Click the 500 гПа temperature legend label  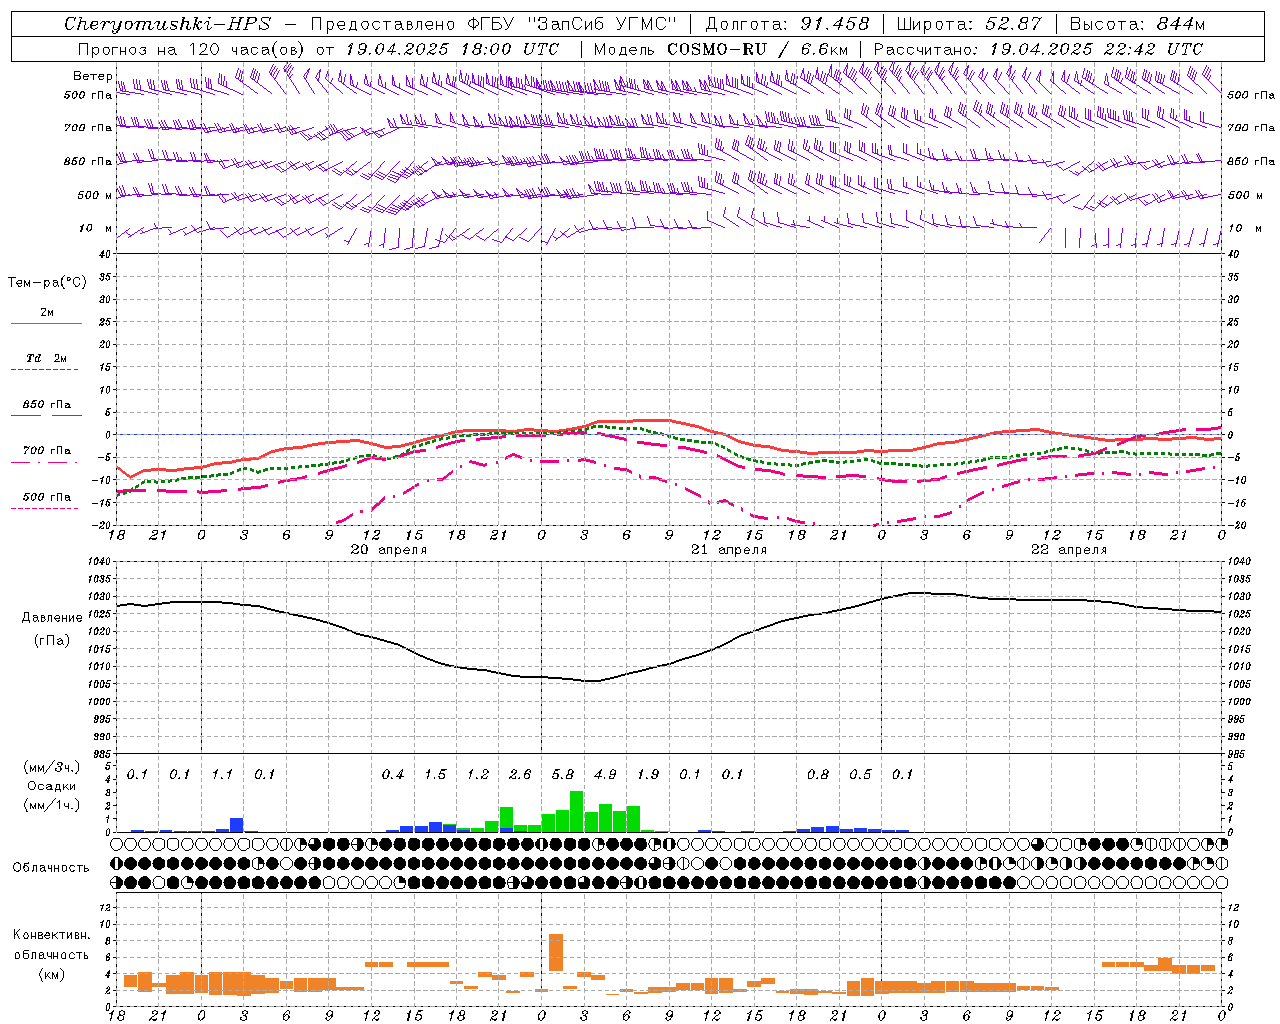click(47, 497)
